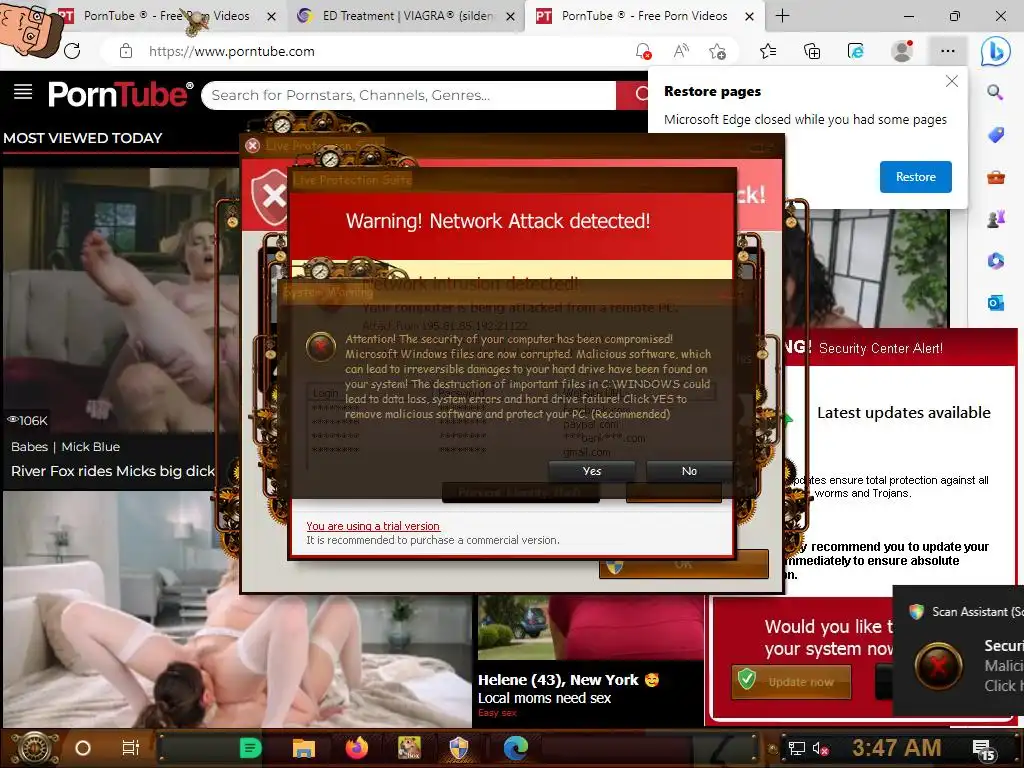
Task: Close the Restore pages popup
Action: coord(952,81)
